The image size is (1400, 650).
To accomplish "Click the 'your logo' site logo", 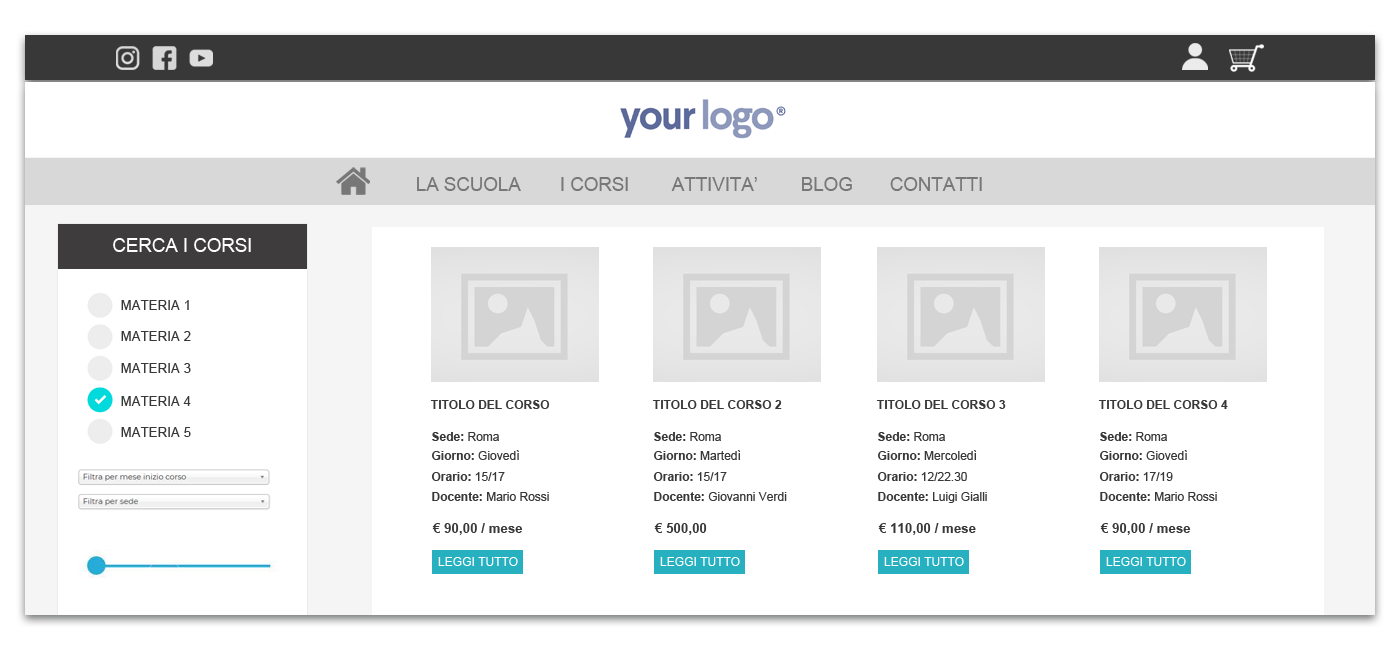I will pos(702,118).
